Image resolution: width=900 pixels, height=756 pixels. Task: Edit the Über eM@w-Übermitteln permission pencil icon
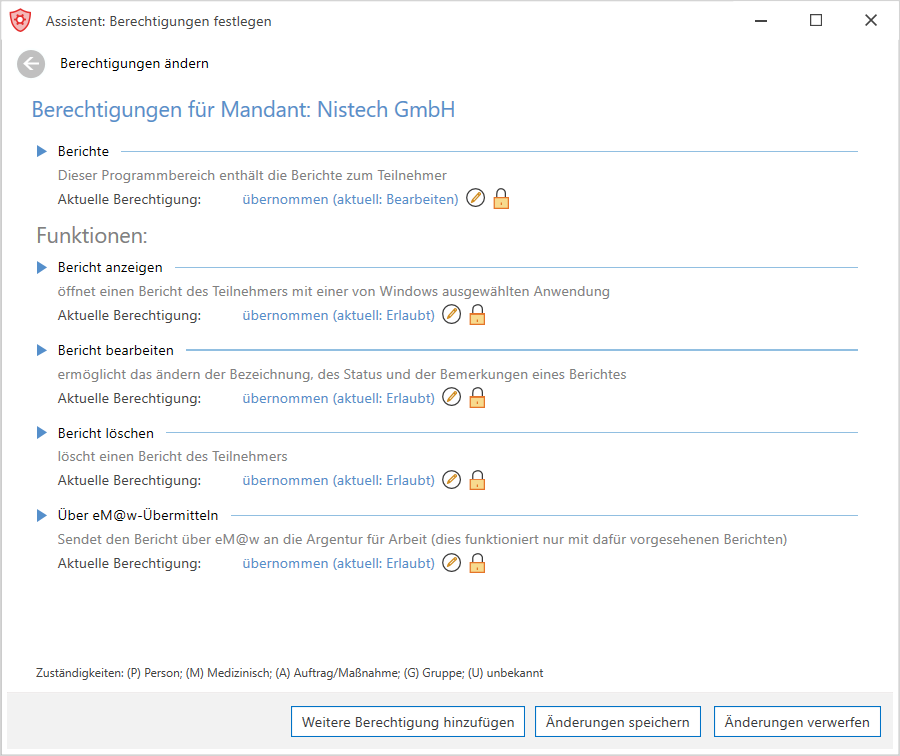point(452,563)
